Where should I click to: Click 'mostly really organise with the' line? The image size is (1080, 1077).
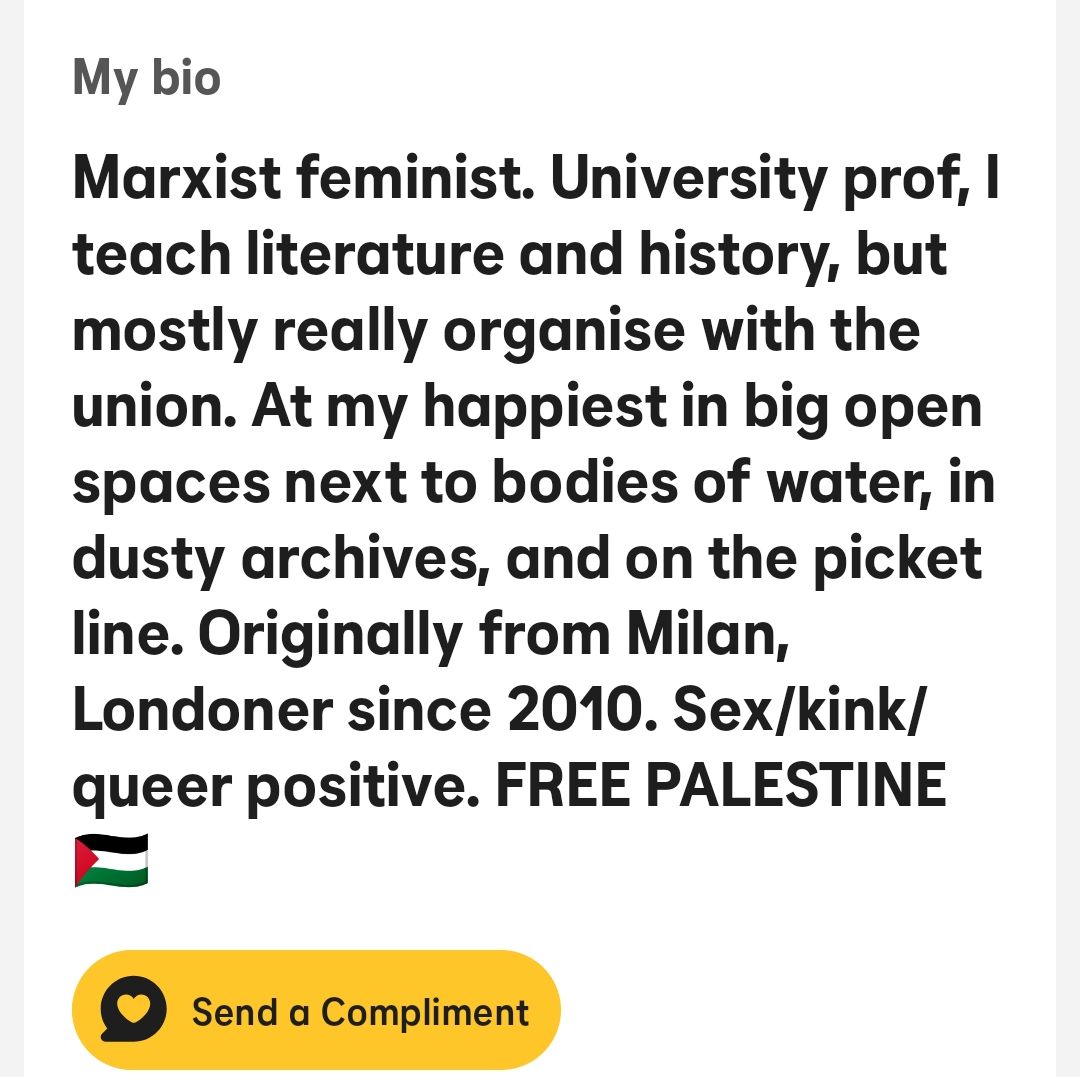(496, 332)
